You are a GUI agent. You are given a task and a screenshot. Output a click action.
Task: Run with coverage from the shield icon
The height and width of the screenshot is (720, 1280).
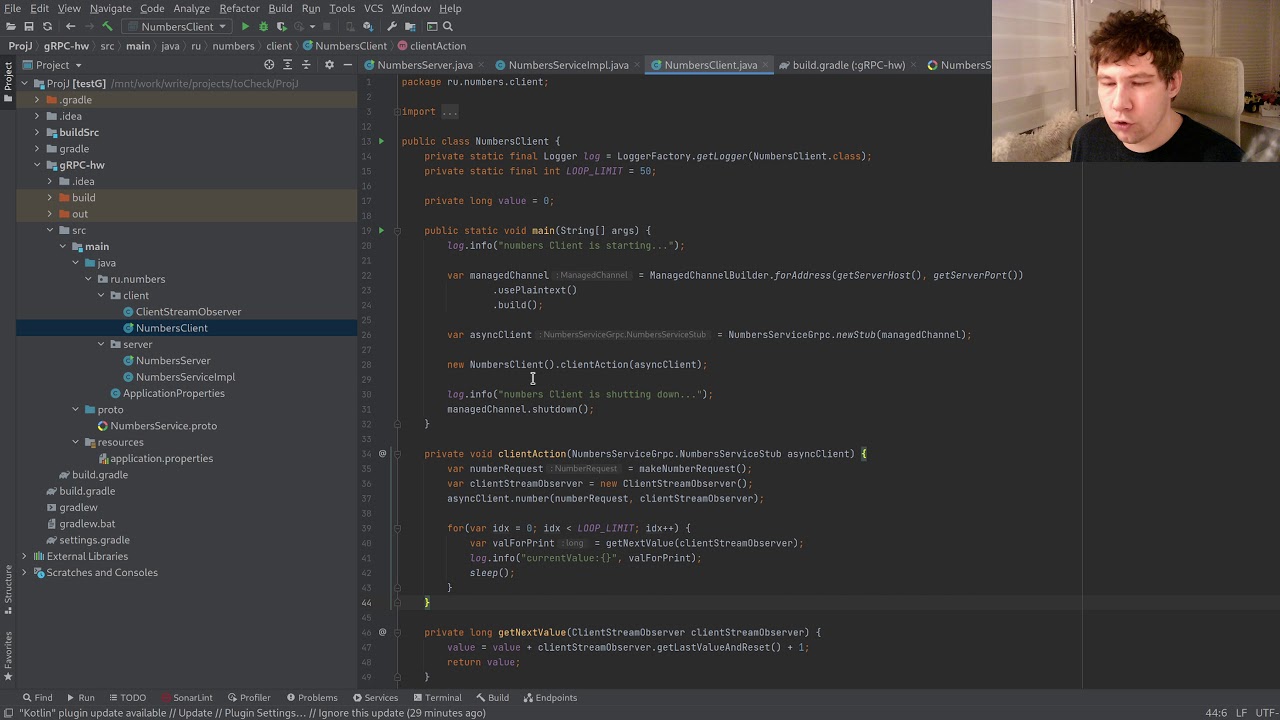point(281,26)
